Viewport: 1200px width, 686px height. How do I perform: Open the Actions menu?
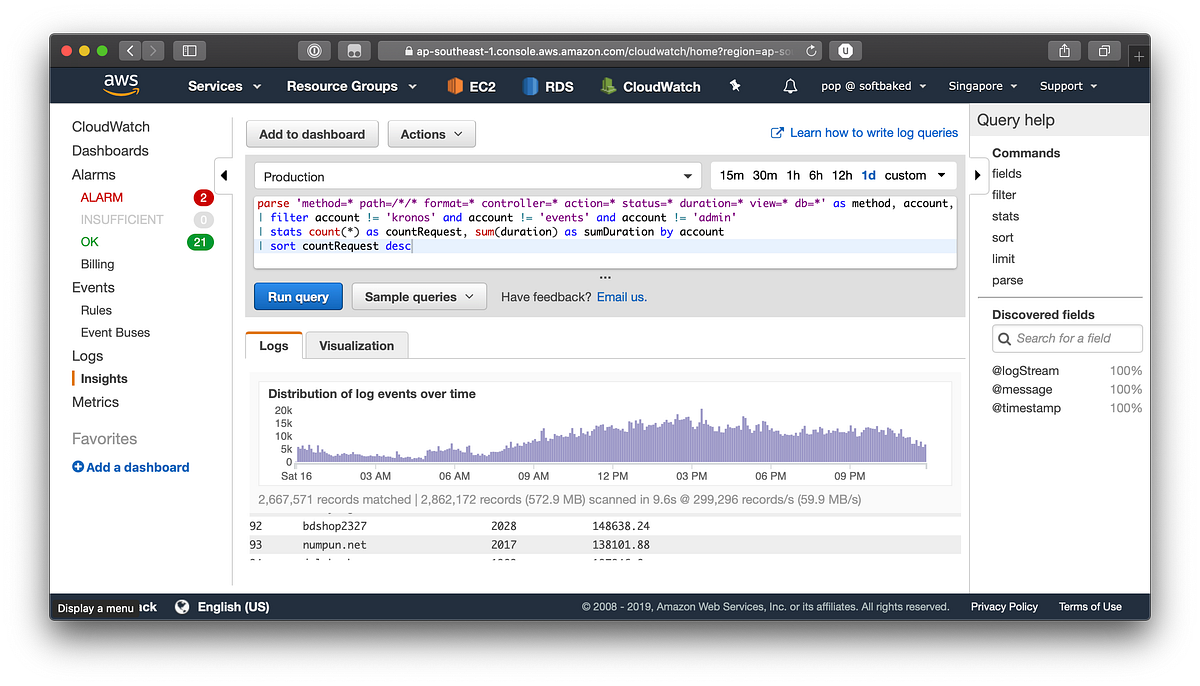(x=431, y=133)
